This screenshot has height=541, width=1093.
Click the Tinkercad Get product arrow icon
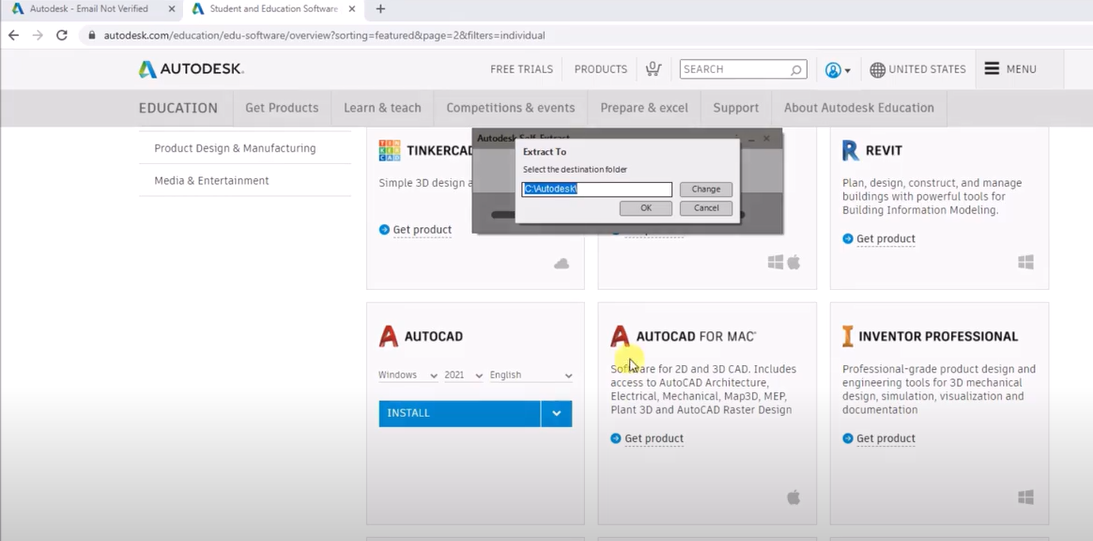point(384,229)
